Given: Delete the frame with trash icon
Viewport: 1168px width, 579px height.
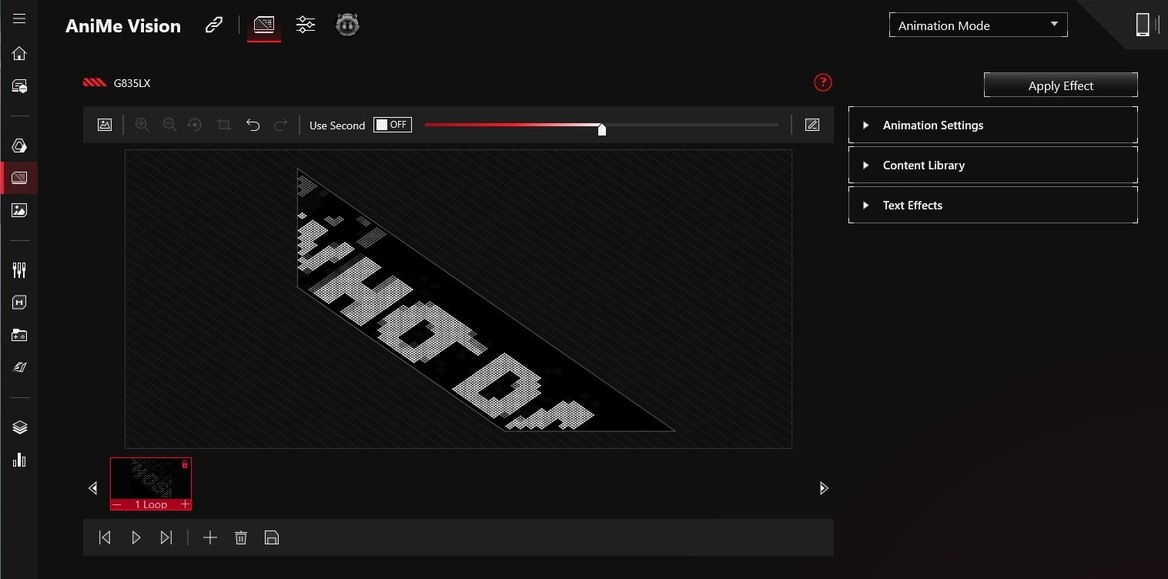Looking at the screenshot, I should tap(241, 537).
